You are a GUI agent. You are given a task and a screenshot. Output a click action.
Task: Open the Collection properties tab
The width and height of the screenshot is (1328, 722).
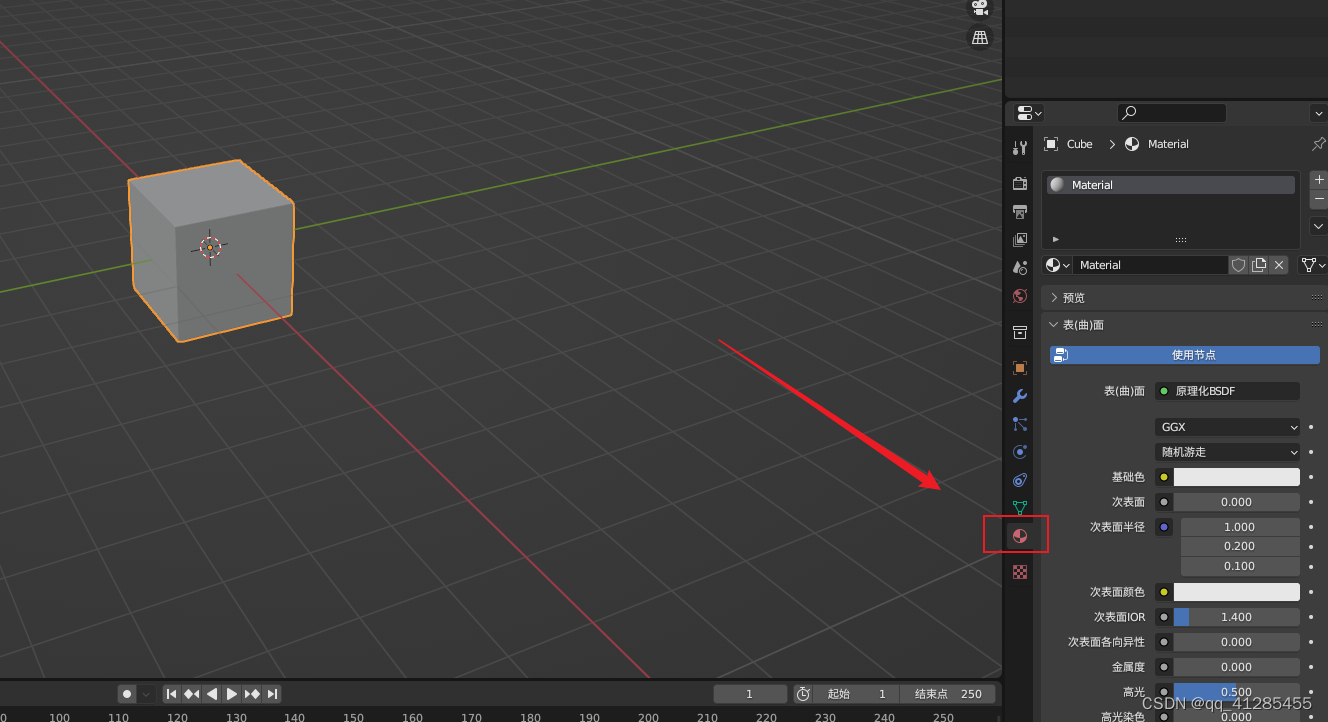click(x=1020, y=332)
